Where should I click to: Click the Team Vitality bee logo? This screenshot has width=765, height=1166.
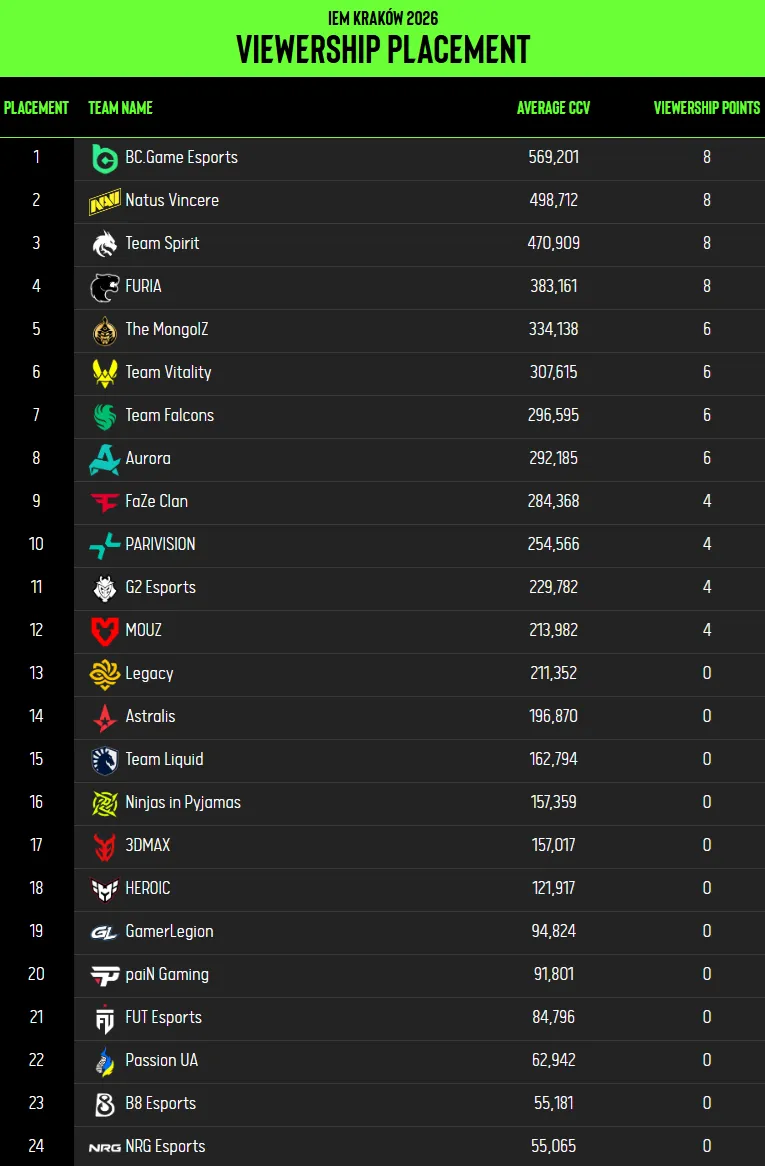coord(104,373)
